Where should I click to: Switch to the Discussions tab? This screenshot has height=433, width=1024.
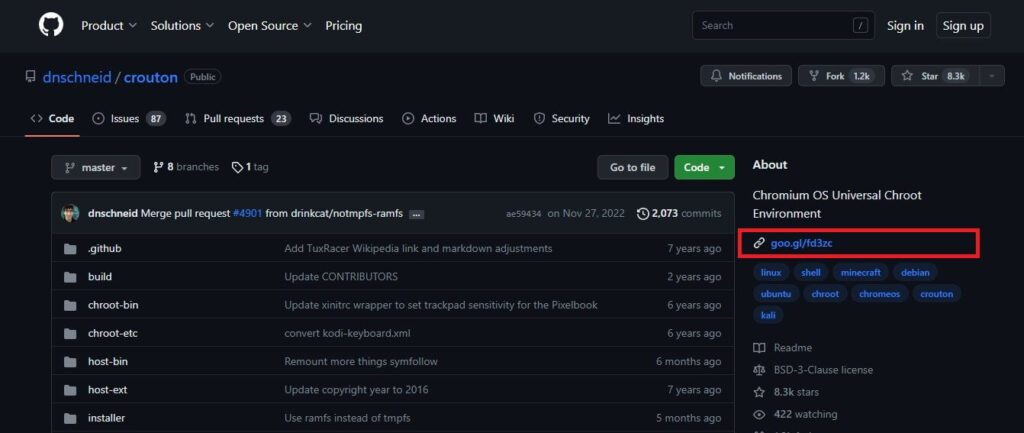coord(346,118)
